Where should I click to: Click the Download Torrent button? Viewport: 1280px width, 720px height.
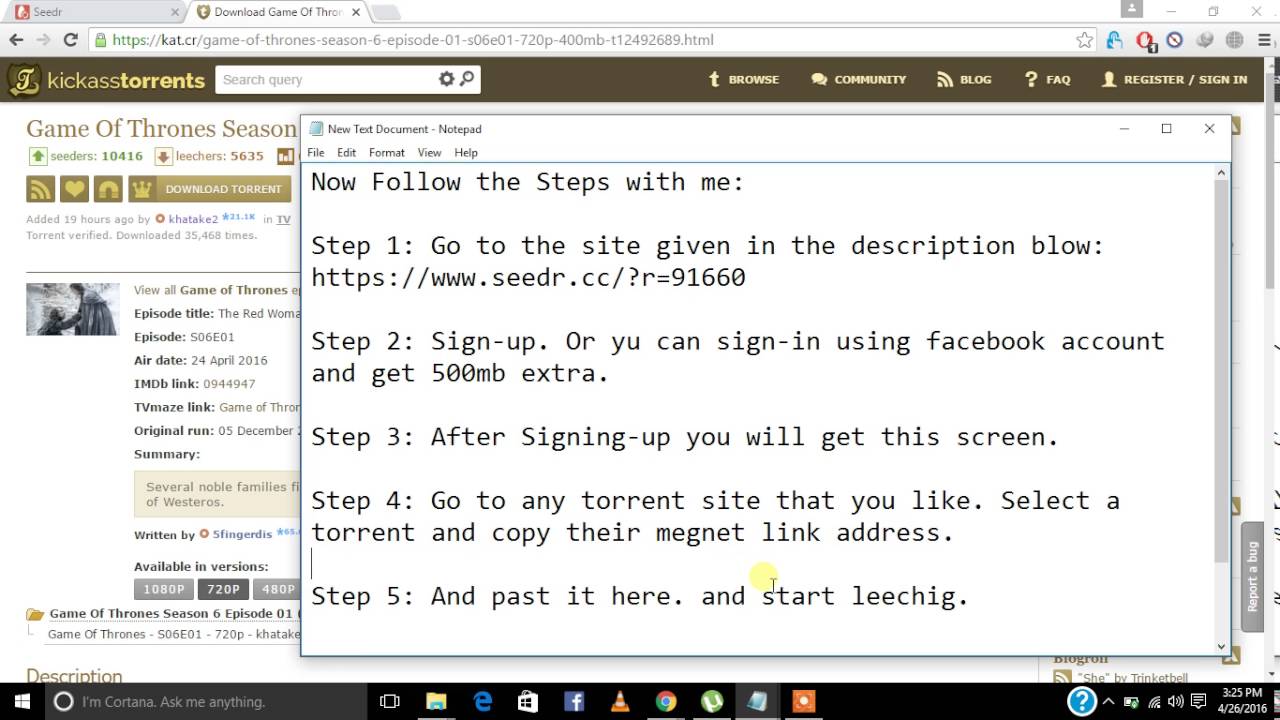click(210, 189)
